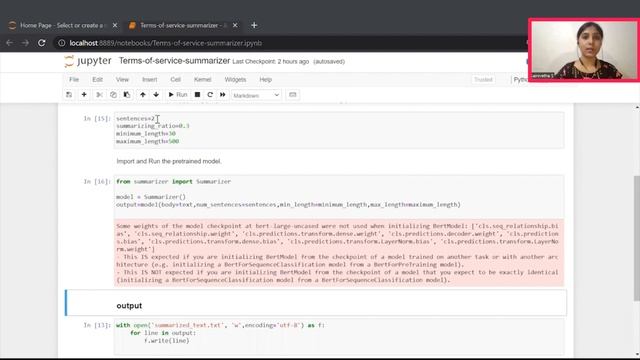Click the Trusted notebook indicator
This screenshot has width=640, height=360.
coord(483,80)
